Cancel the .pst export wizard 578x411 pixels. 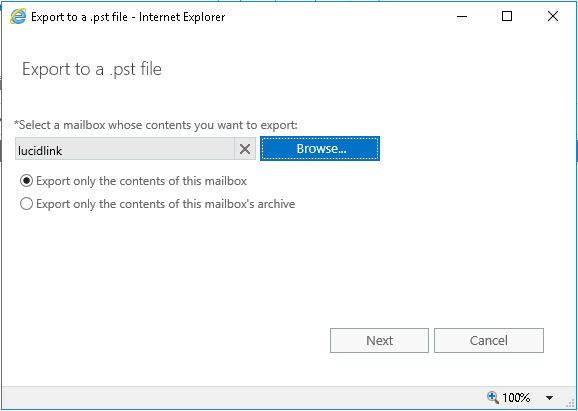(489, 340)
